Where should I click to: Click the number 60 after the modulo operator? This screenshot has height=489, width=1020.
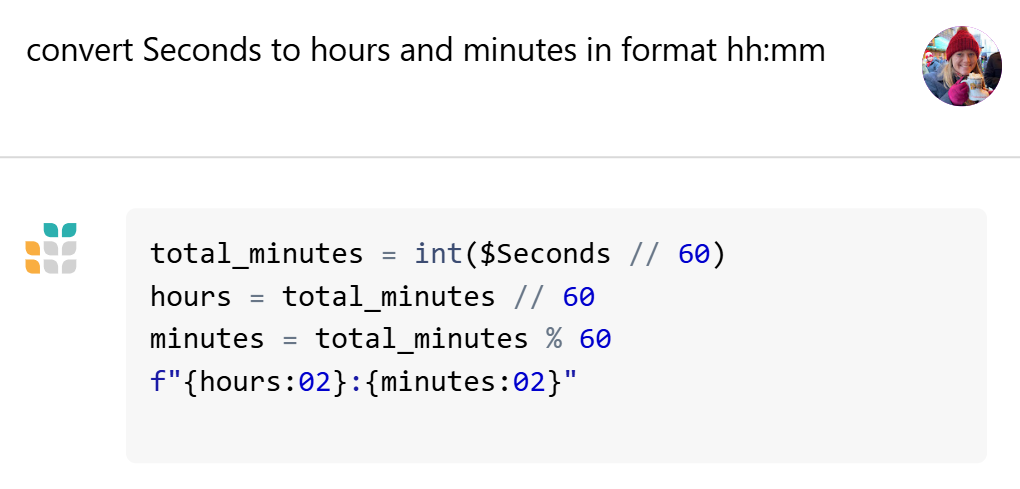click(x=595, y=339)
